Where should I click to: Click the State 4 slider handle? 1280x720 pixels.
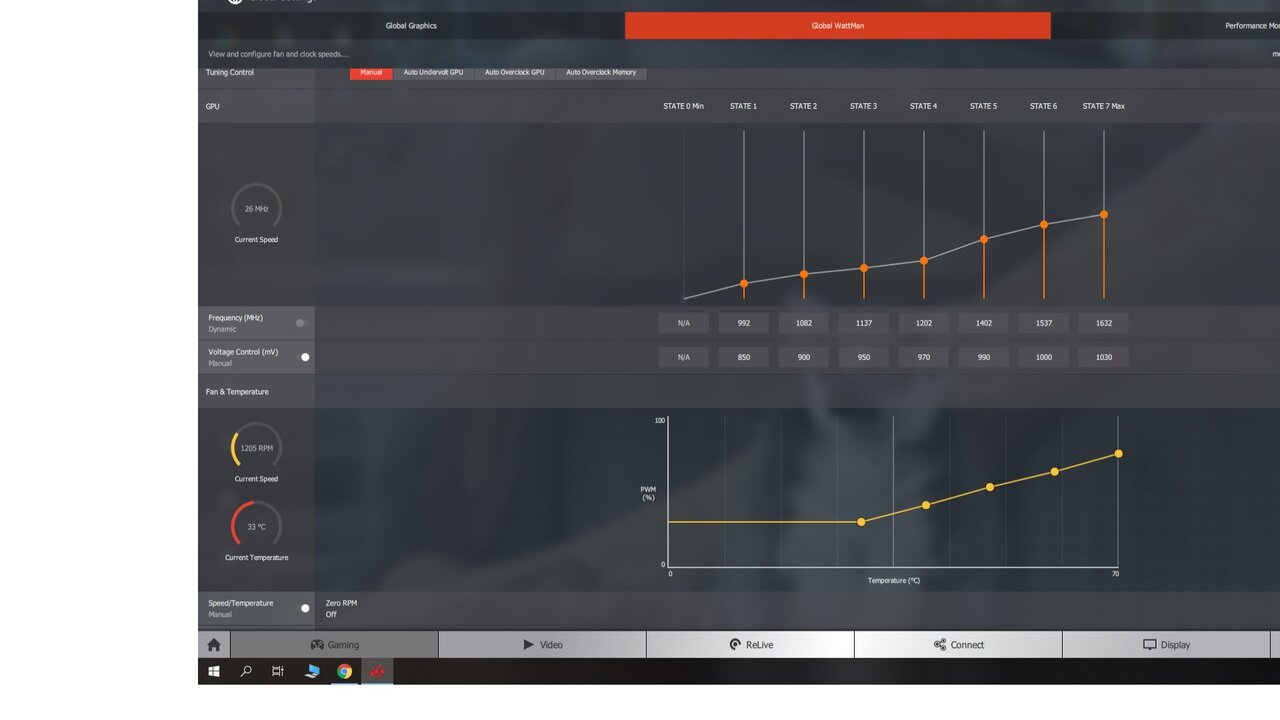pyautogui.click(x=924, y=261)
